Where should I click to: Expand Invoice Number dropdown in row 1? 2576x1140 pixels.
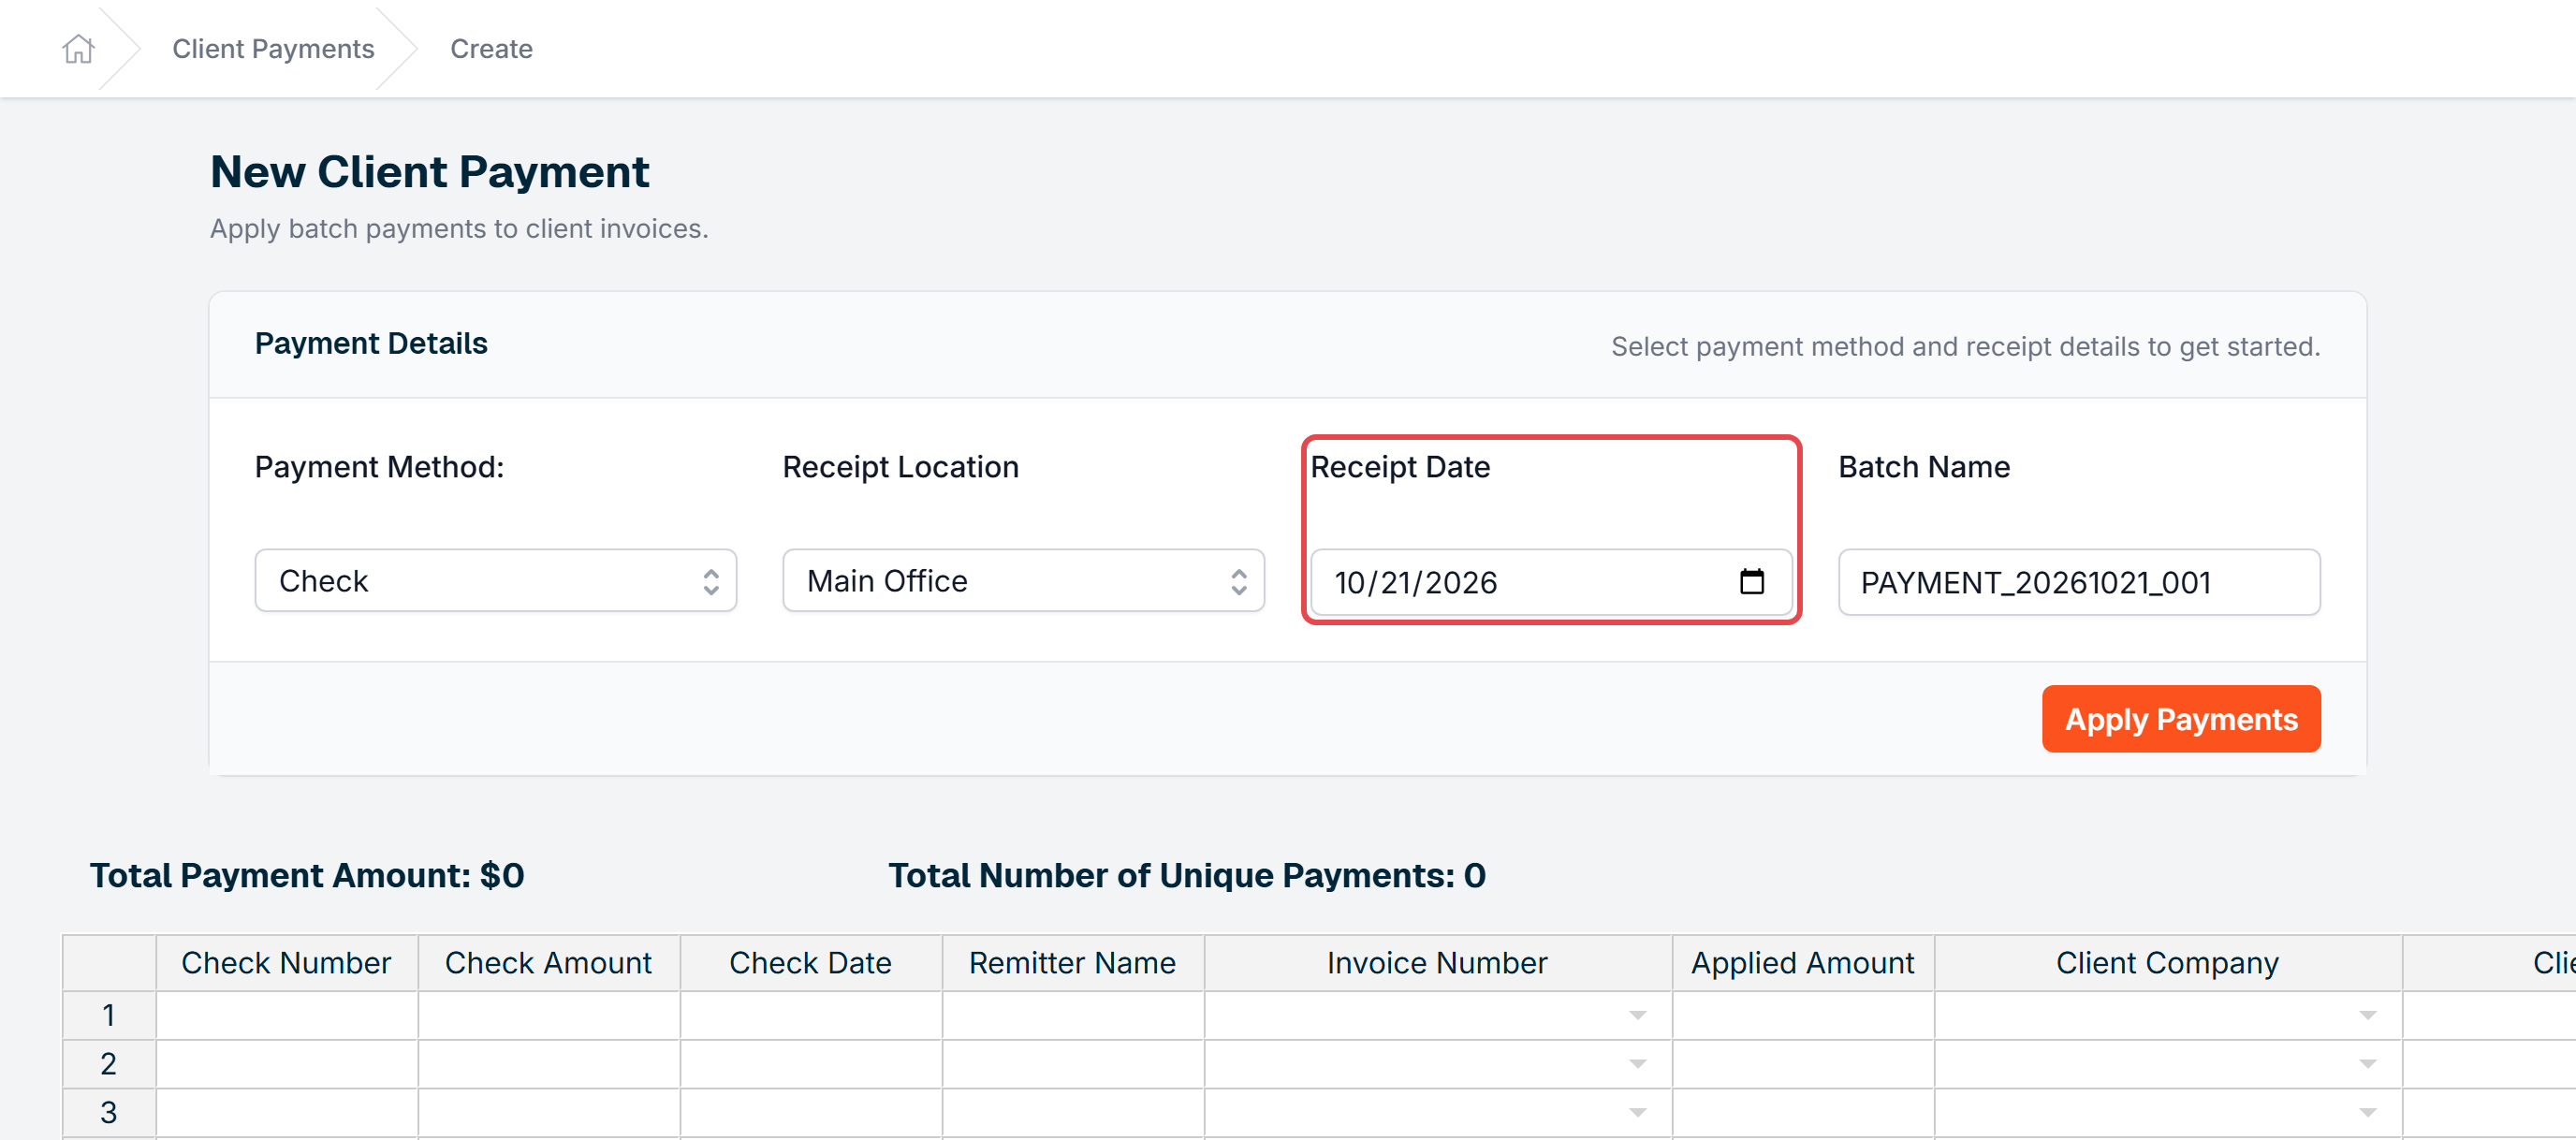pyautogui.click(x=1637, y=1016)
